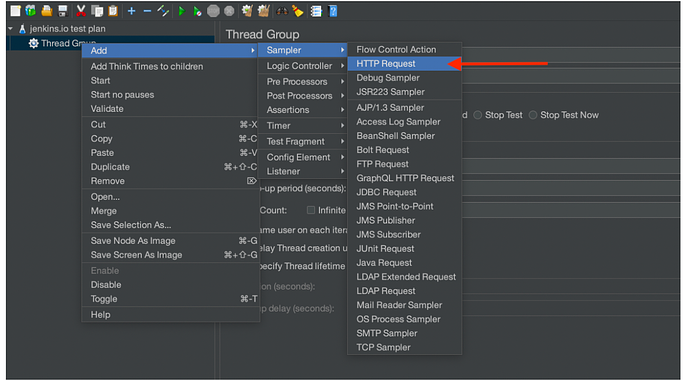Select the Stop Test radio button
The width and height of the screenshot is (684, 381).
[478, 115]
